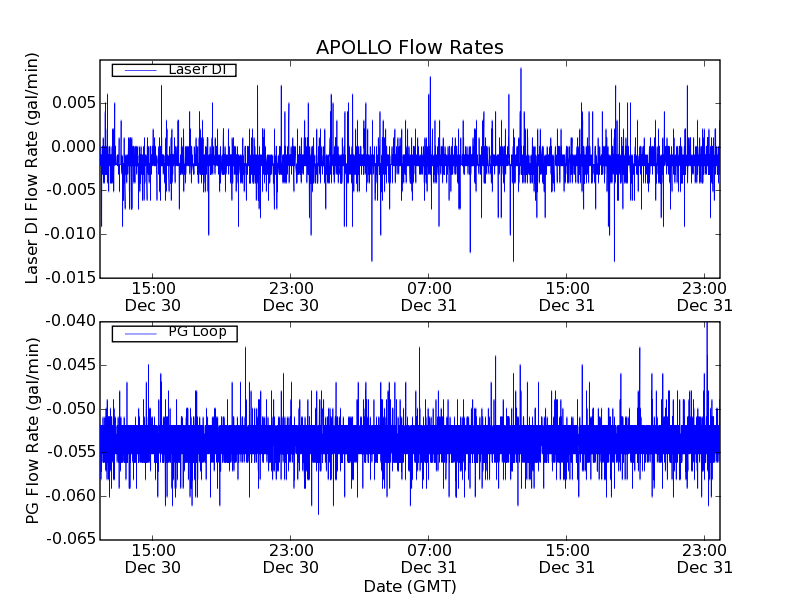The height and width of the screenshot is (600, 800).
Task: Click the 'APOLLO Flow Rates' chart title
Action: tap(410, 47)
